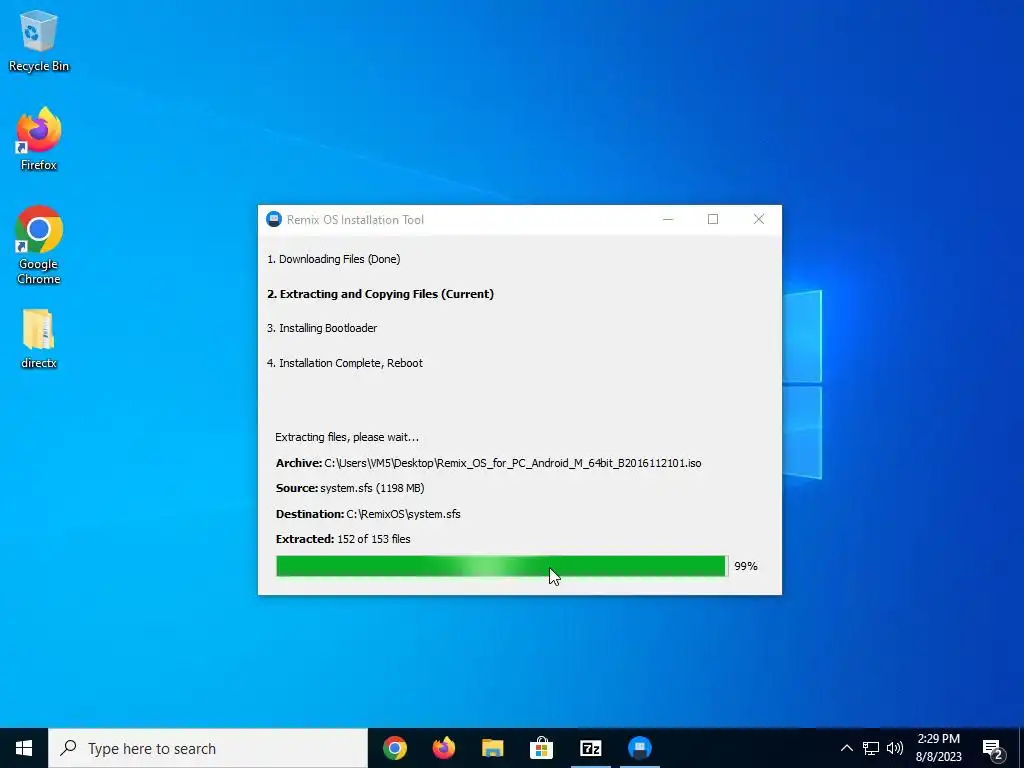Open the network status tray icon

(x=871, y=748)
